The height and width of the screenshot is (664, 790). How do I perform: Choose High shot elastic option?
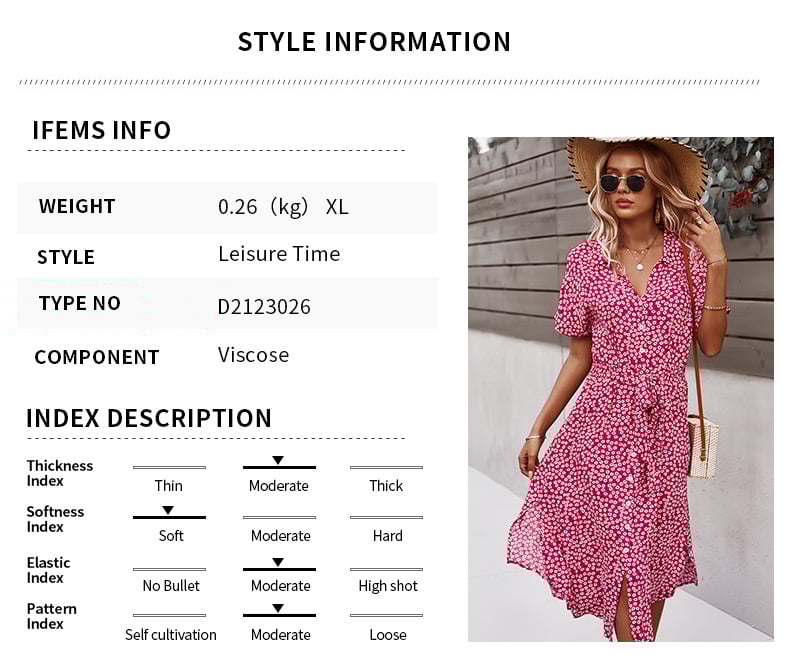(388, 585)
